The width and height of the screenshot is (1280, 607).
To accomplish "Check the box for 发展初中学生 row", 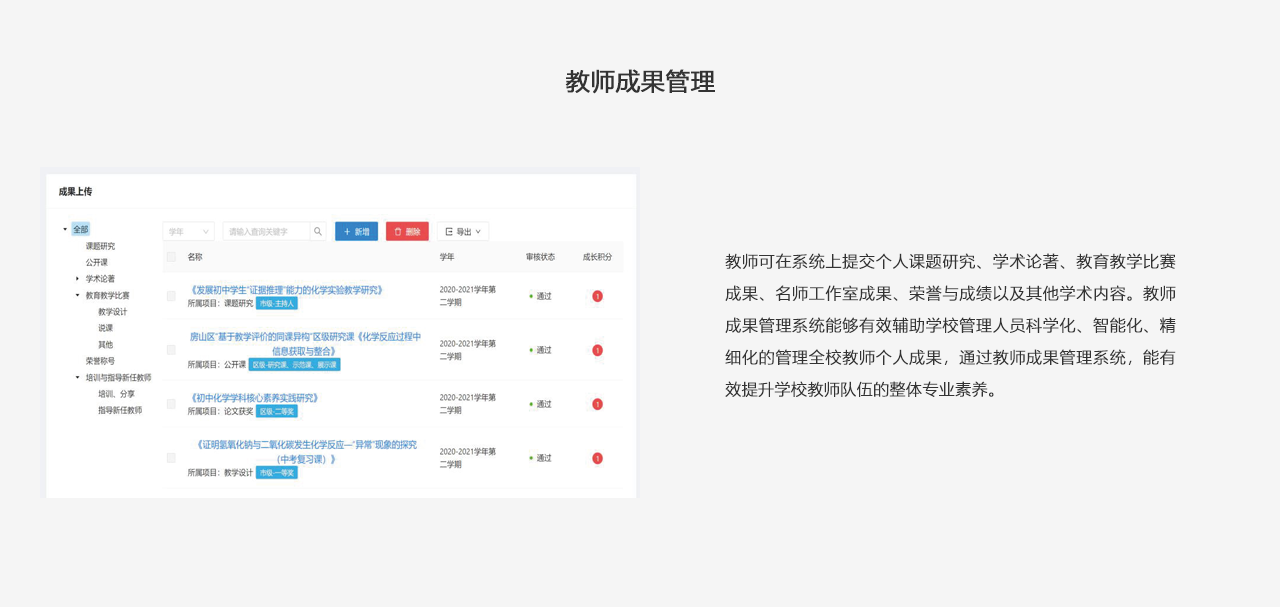I will point(171,296).
